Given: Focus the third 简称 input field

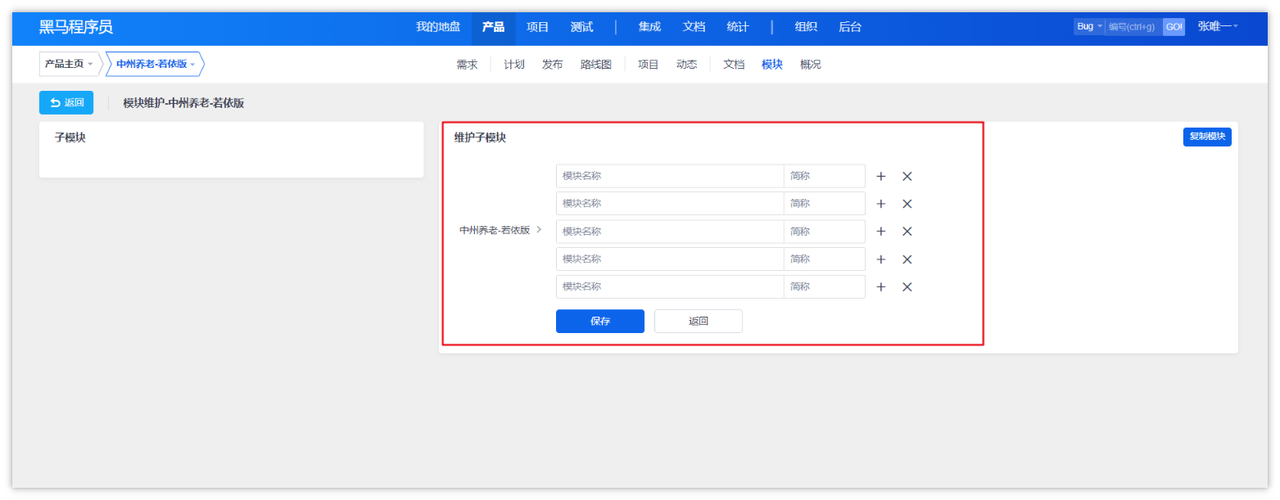Looking at the screenshot, I should tap(824, 231).
